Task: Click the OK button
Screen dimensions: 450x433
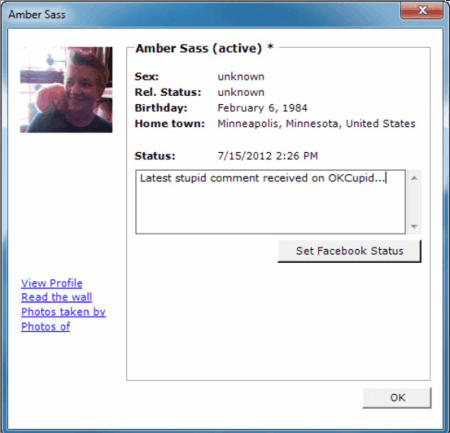Action: (x=397, y=398)
